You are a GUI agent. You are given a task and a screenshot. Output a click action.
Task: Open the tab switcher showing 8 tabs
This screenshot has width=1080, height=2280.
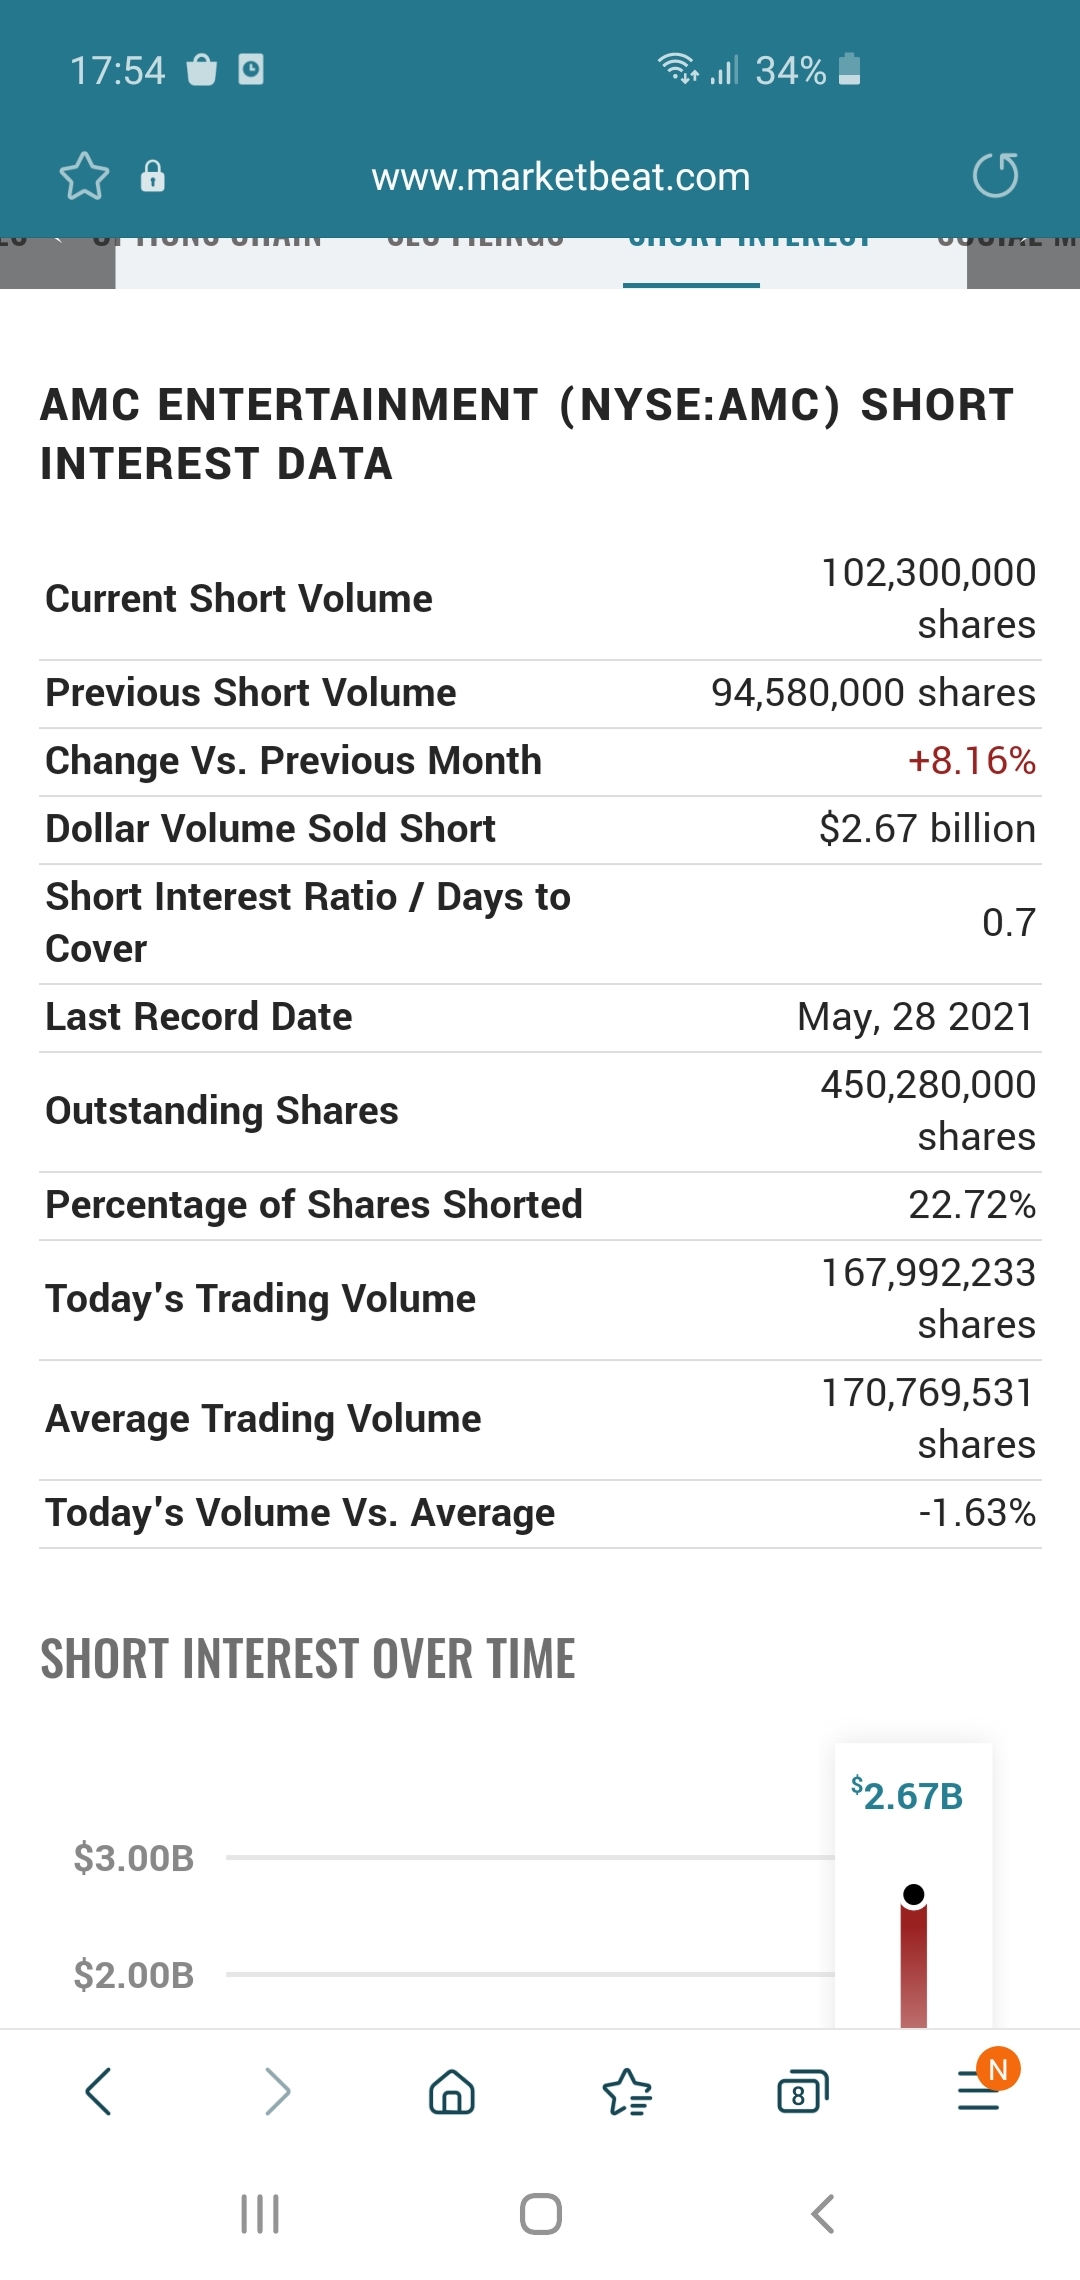(802, 2091)
